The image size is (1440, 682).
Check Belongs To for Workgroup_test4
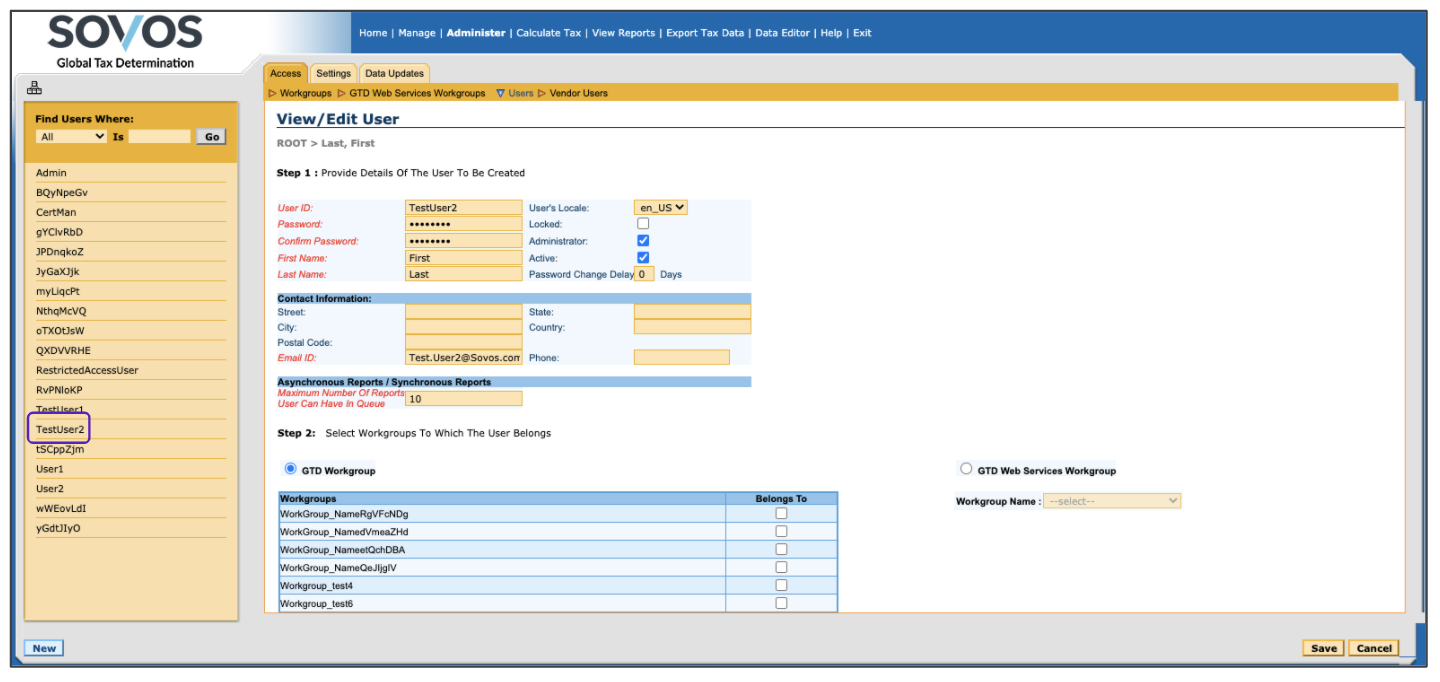coord(781,585)
